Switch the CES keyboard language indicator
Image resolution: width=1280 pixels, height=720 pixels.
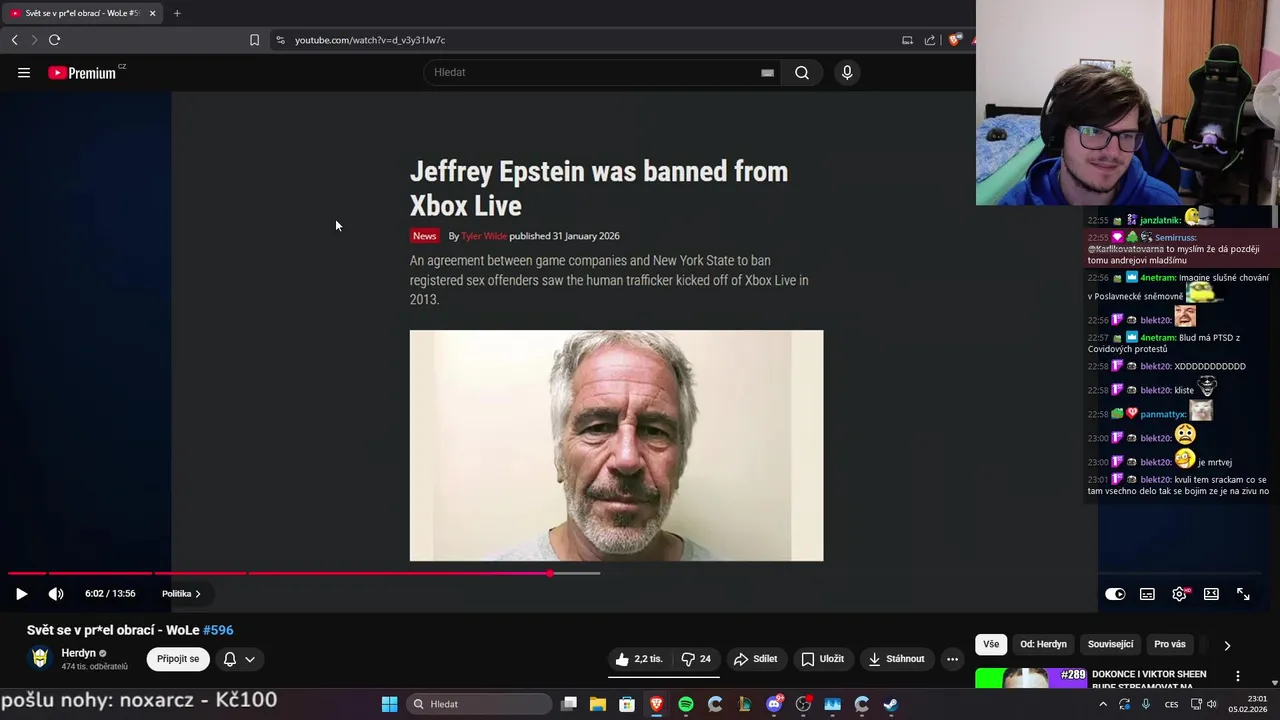click(1171, 704)
